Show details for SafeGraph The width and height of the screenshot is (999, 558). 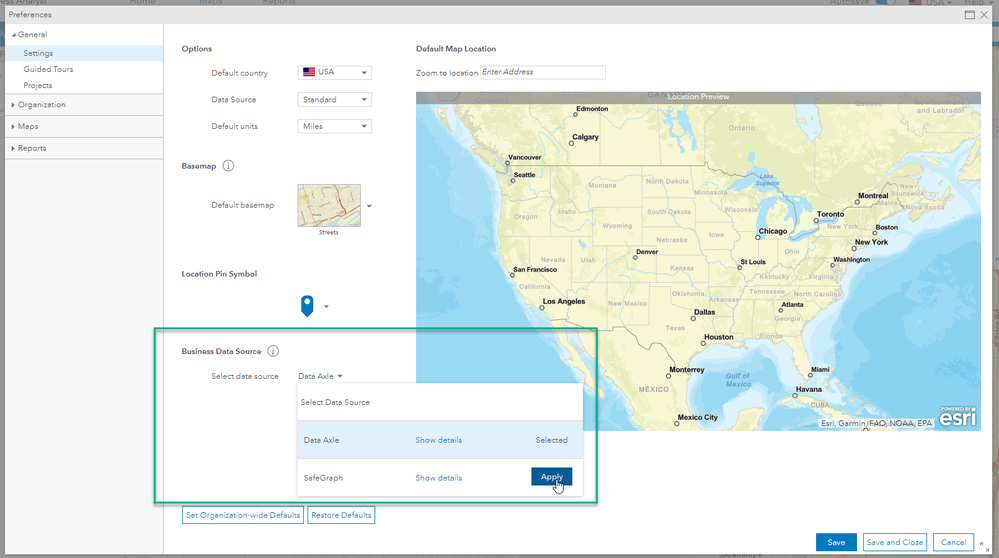438,478
